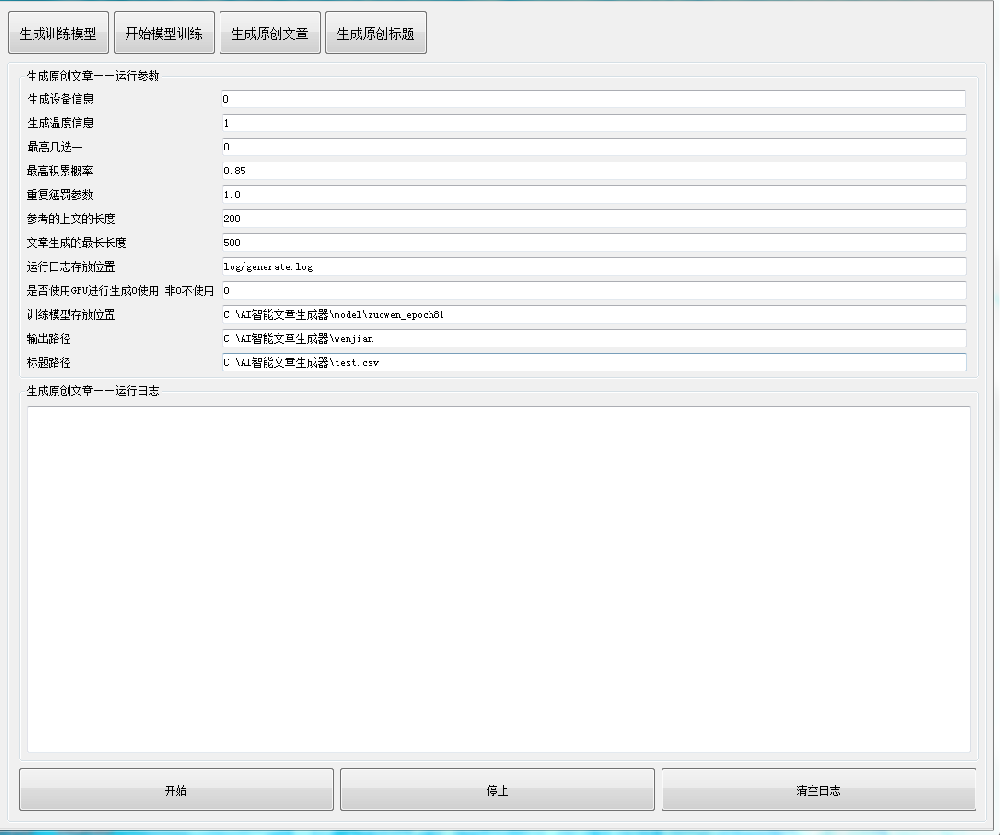Select the 生成原创文章 tab
The width and height of the screenshot is (1000, 835).
(270, 33)
